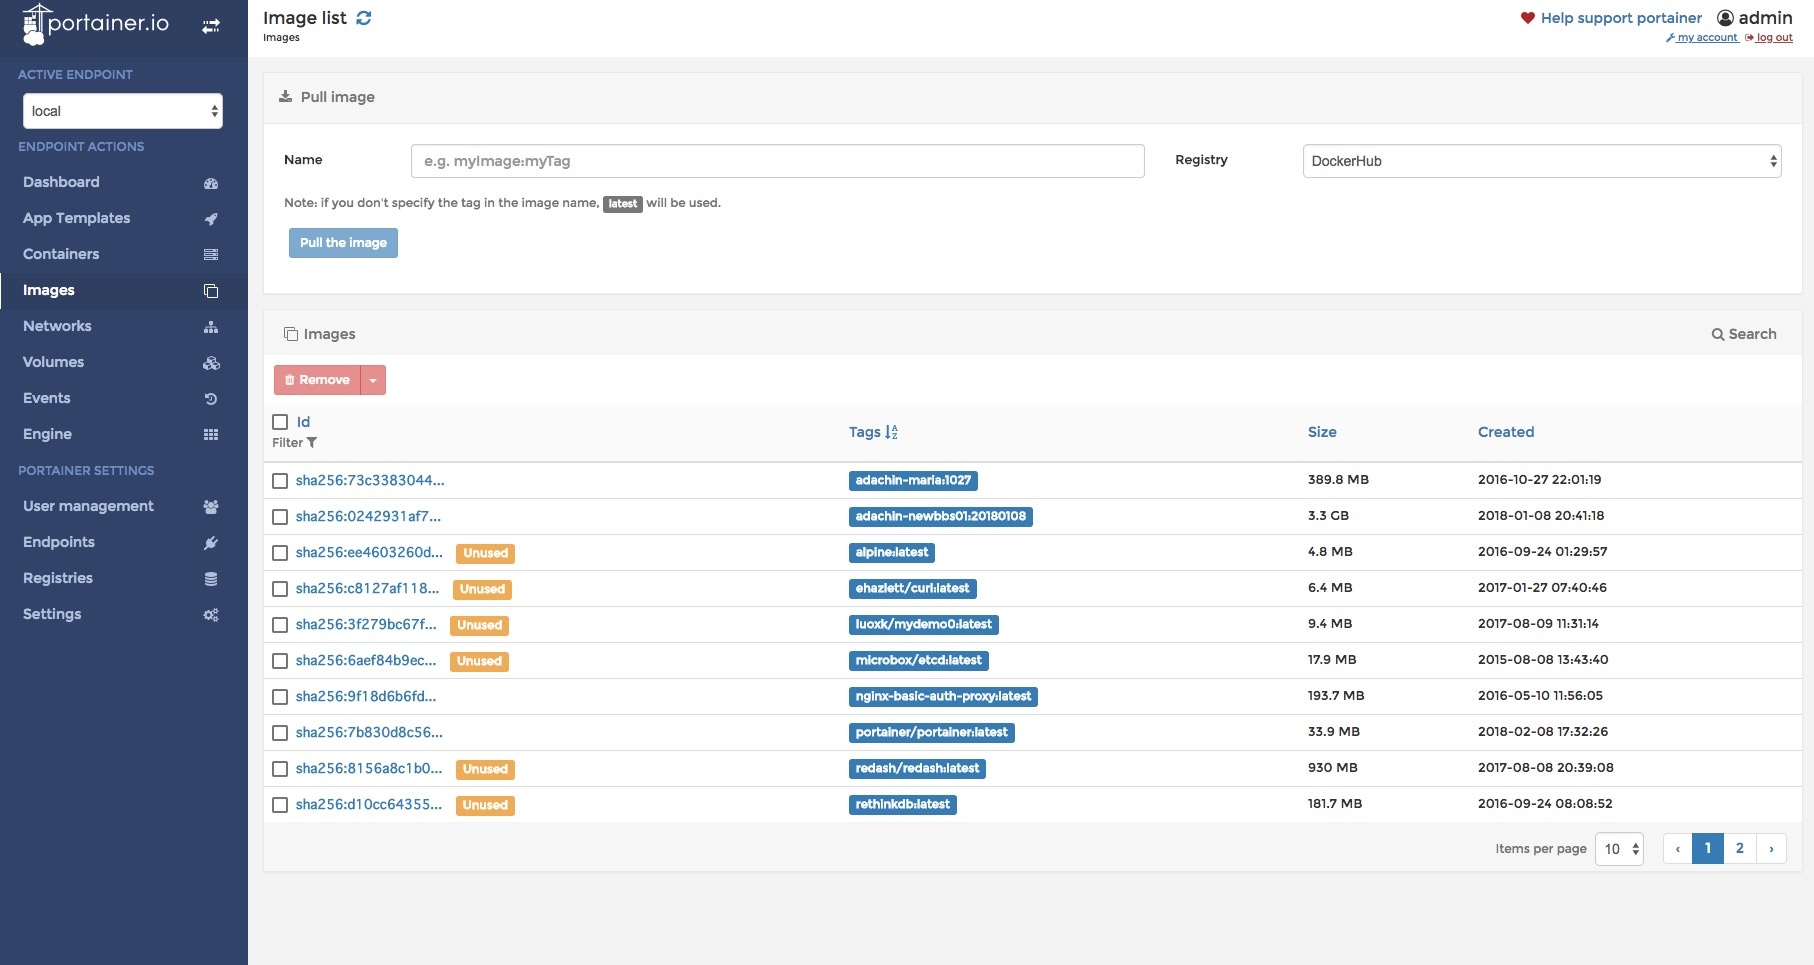Toggle the select-all checkbox next to Id
The width and height of the screenshot is (1814, 965).
point(280,422)
